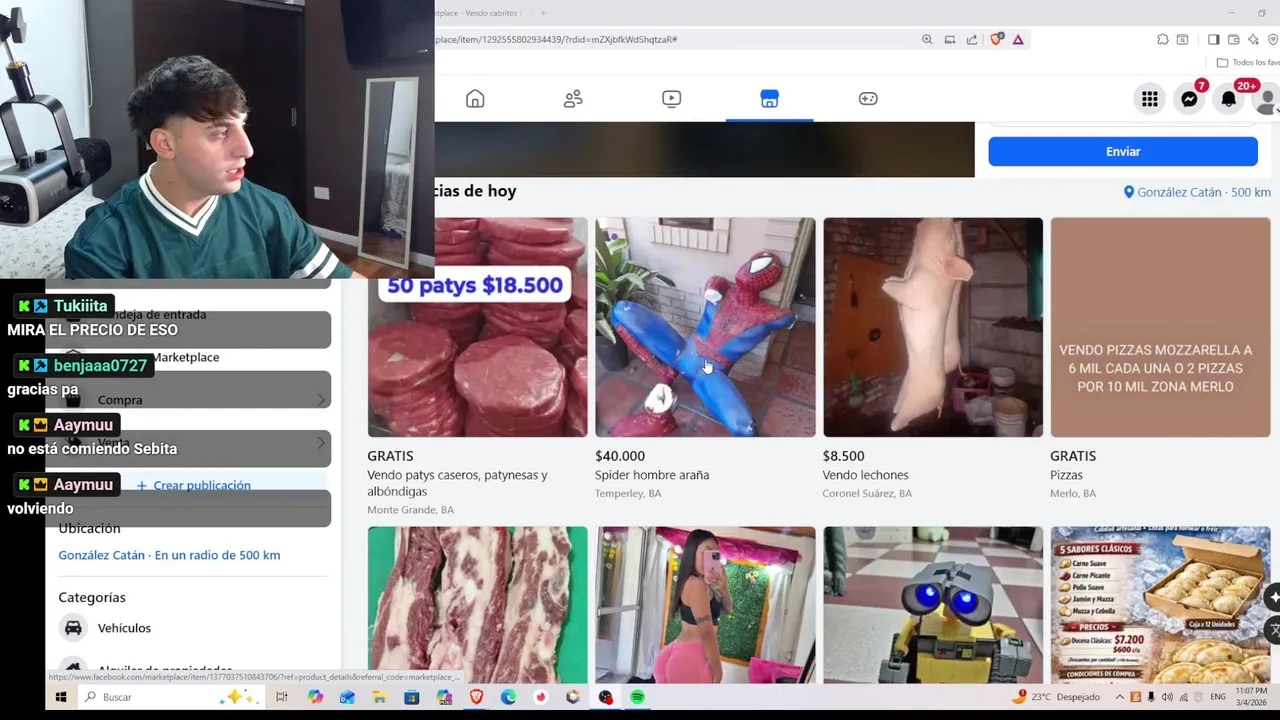Click the volume speaker tray icon

tap(1167, 697)
